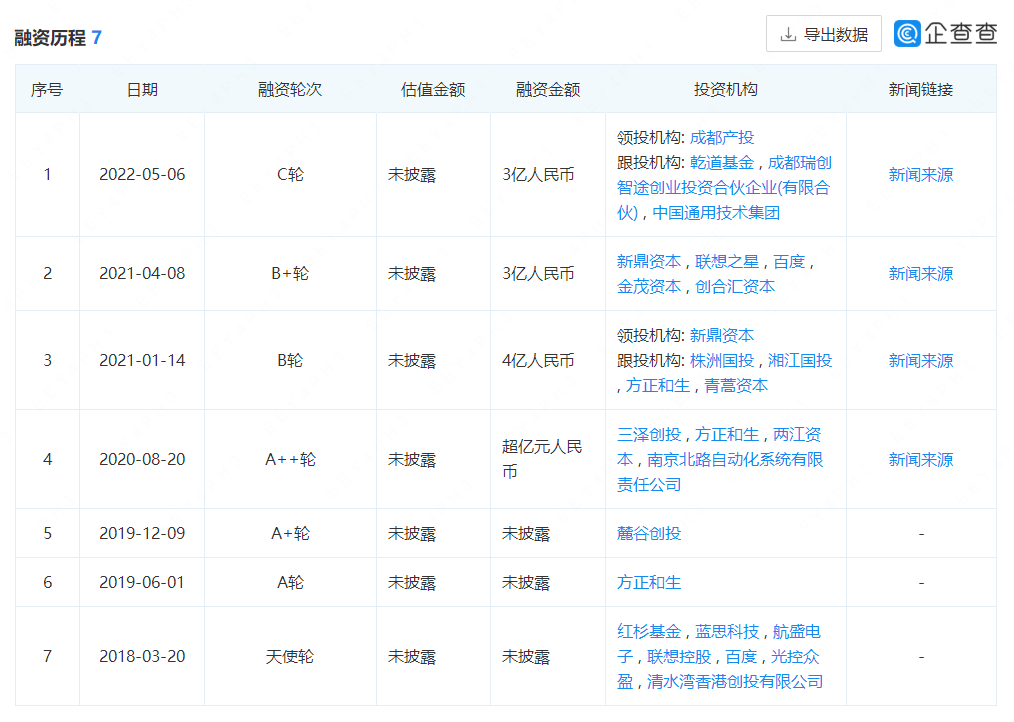Select the date cell 2022-05-06

pyautogui.click(x=142, y=175)
